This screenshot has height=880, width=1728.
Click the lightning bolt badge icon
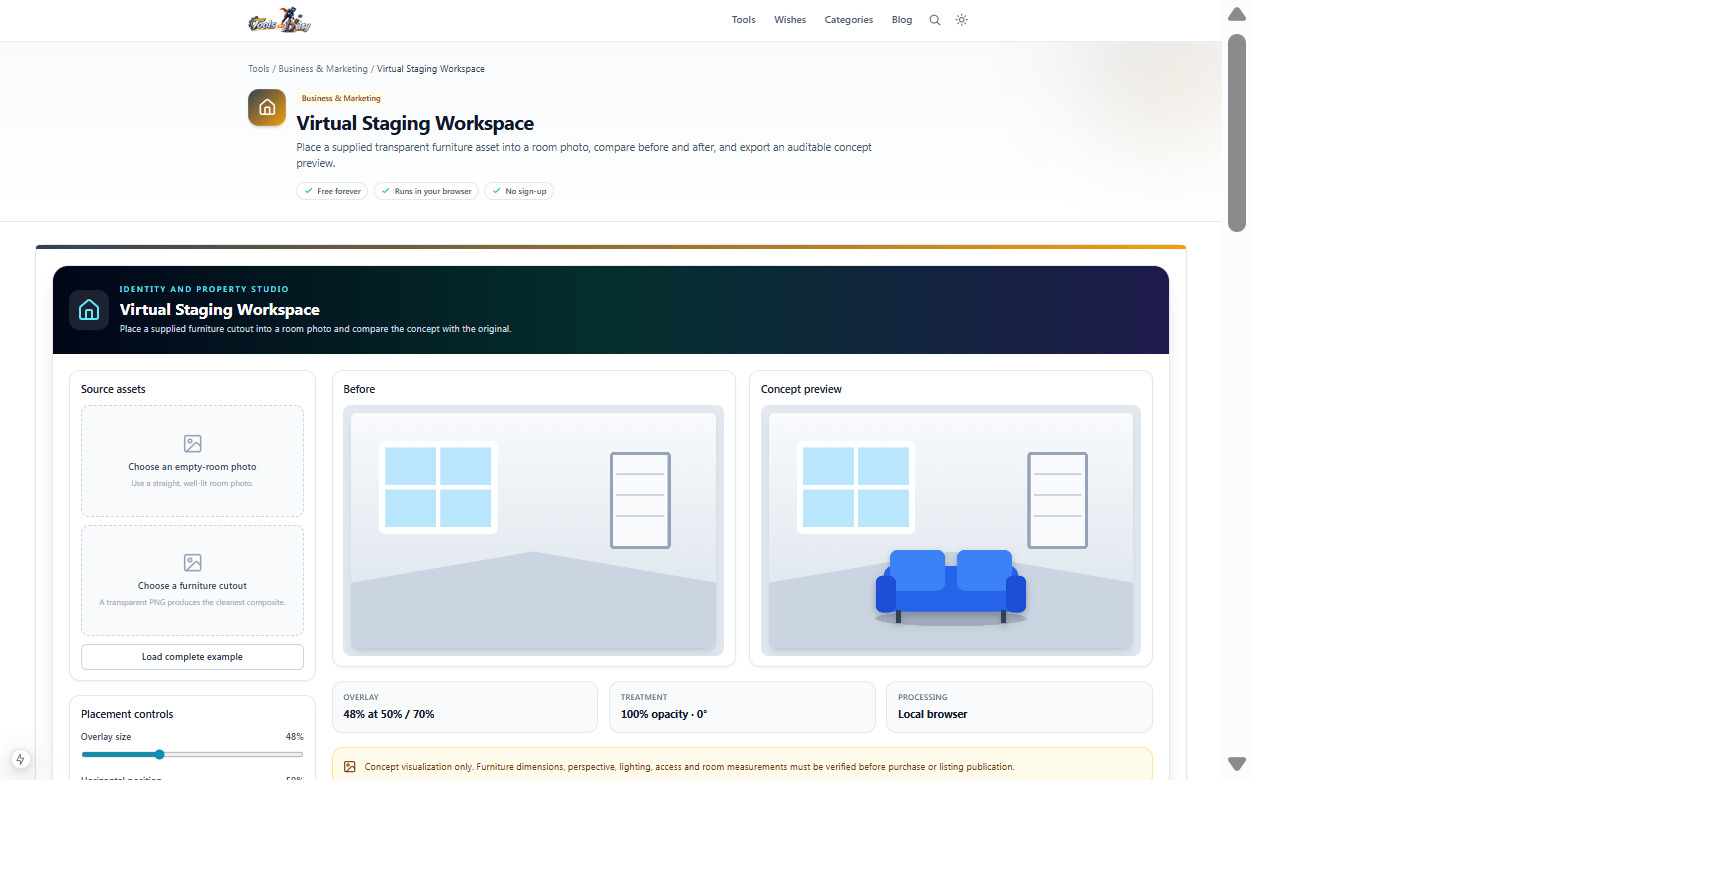click(x=20, y=760)
